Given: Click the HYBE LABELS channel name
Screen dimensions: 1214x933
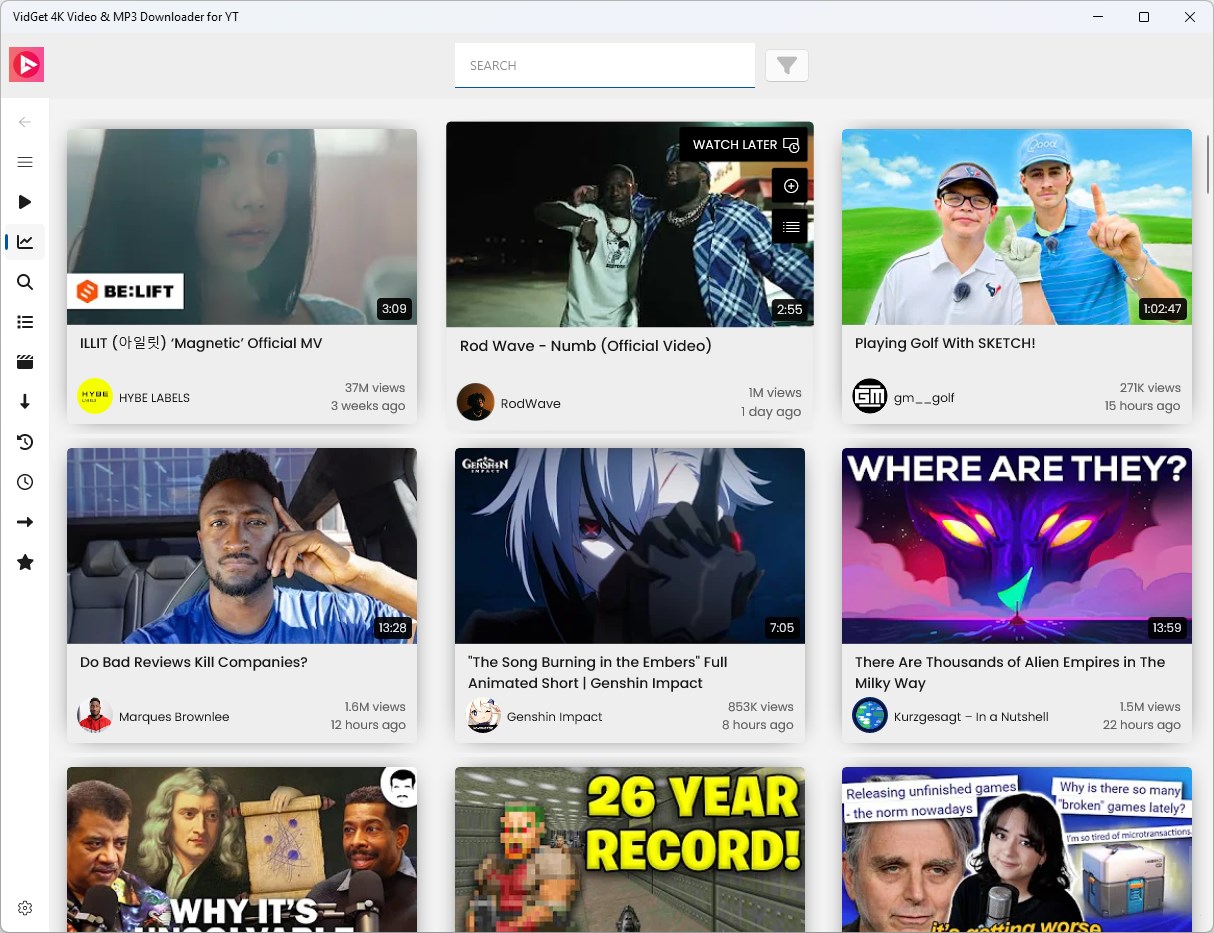Looking at the screenshot, I should [x=154, y=397].
